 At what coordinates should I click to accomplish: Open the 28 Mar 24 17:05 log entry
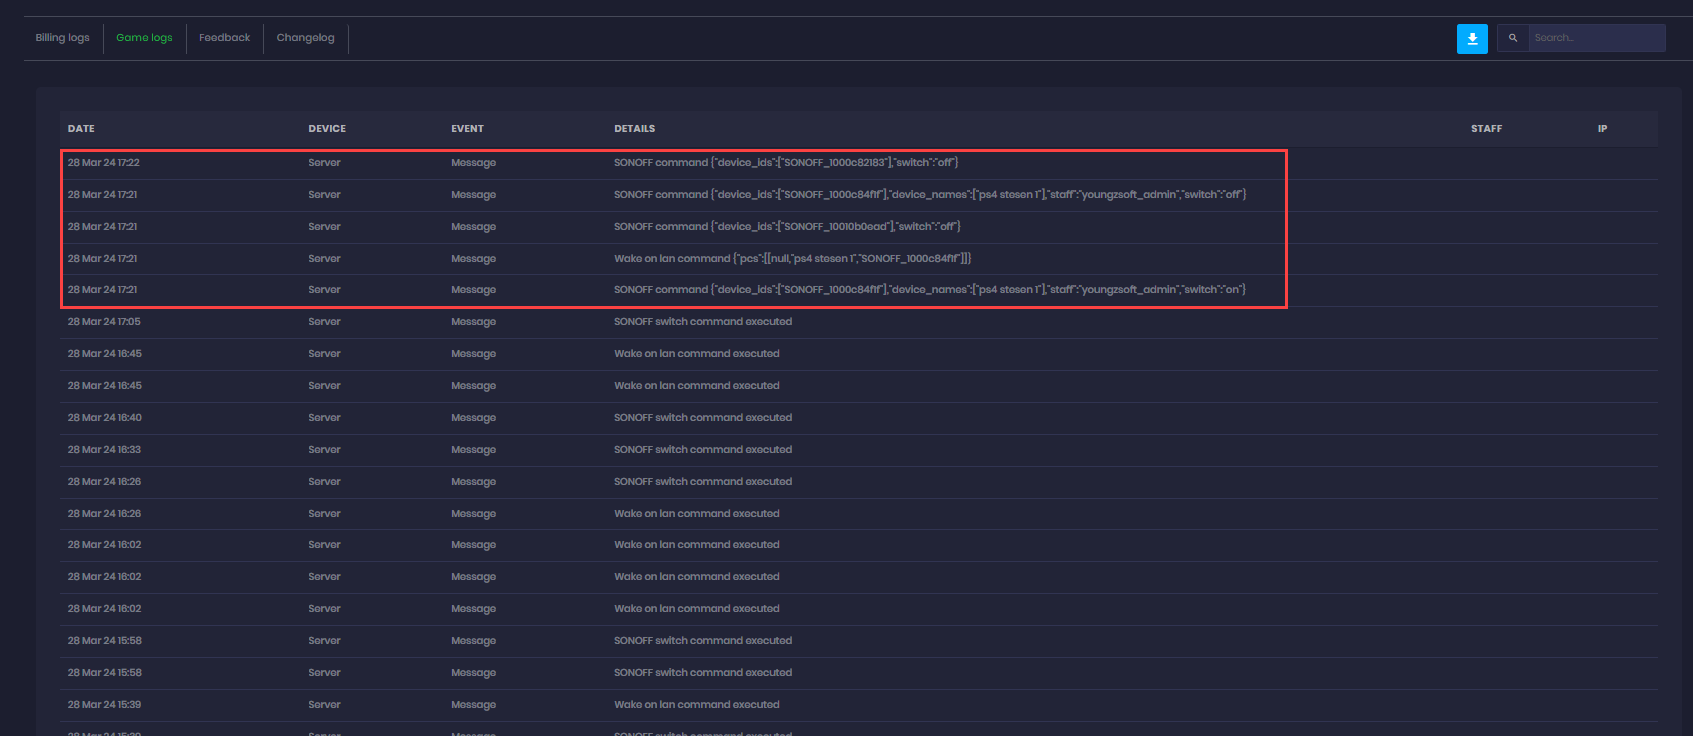[104, 322]
